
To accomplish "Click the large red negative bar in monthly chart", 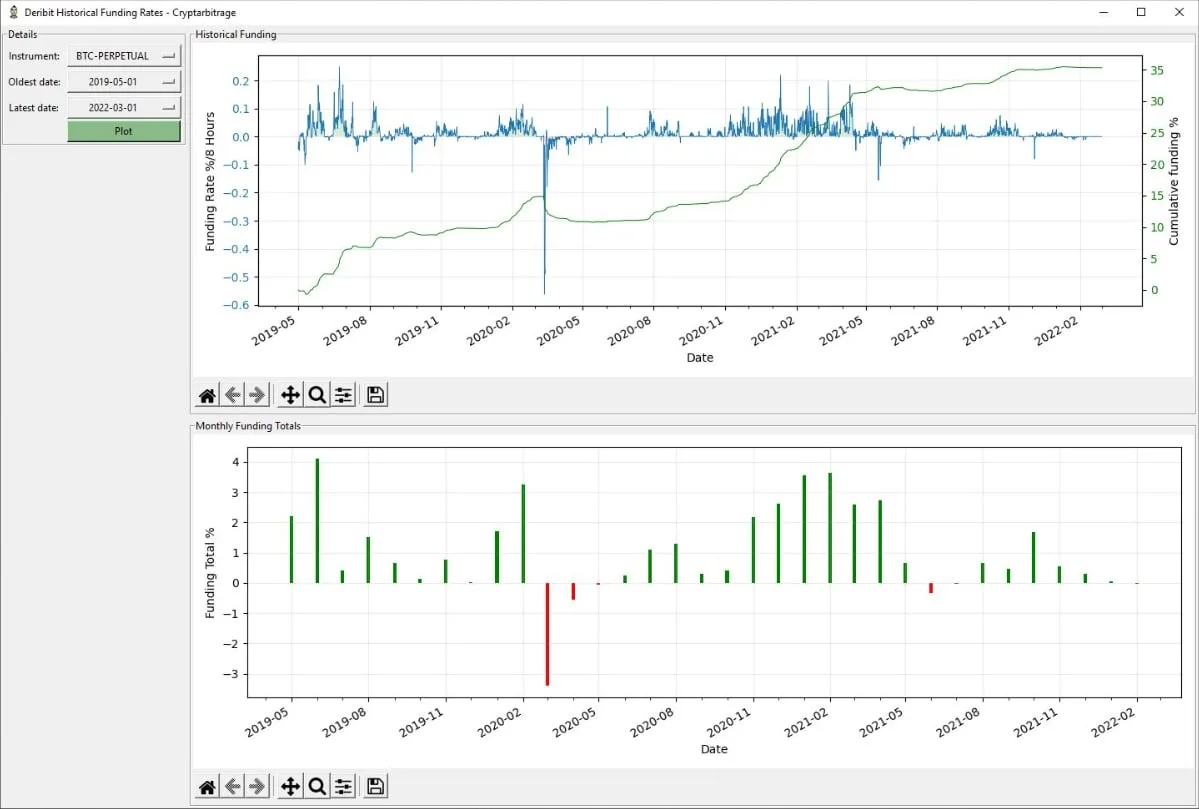I will (x=548, y=634).
